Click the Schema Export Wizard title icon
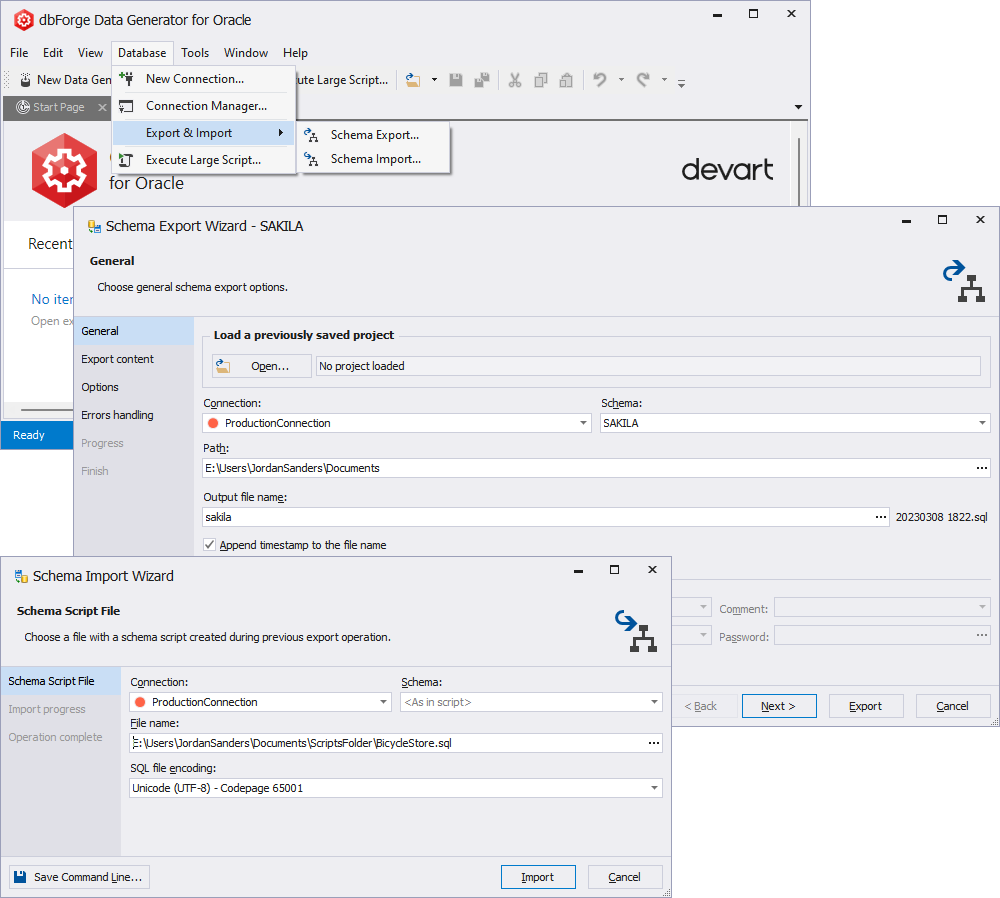The height and width of the screenshot is (898, 1000). pos(94,226)
